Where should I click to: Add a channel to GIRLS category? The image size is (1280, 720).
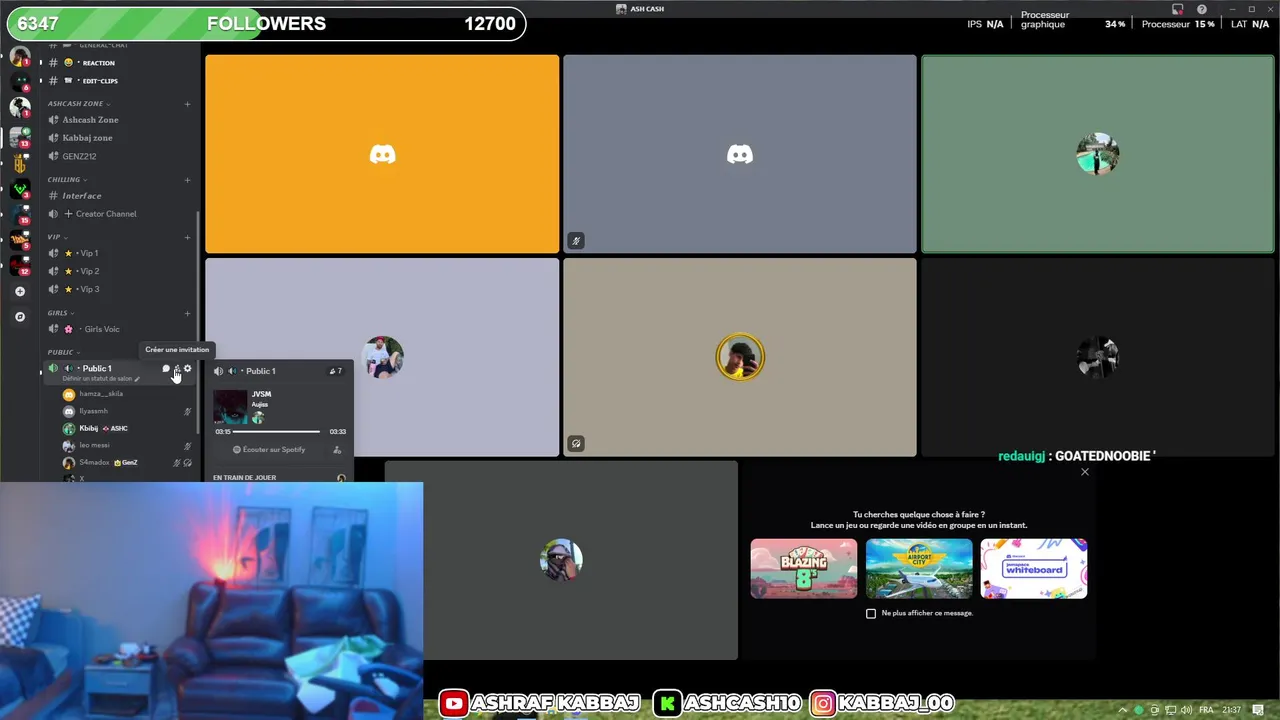coord(187,313)
